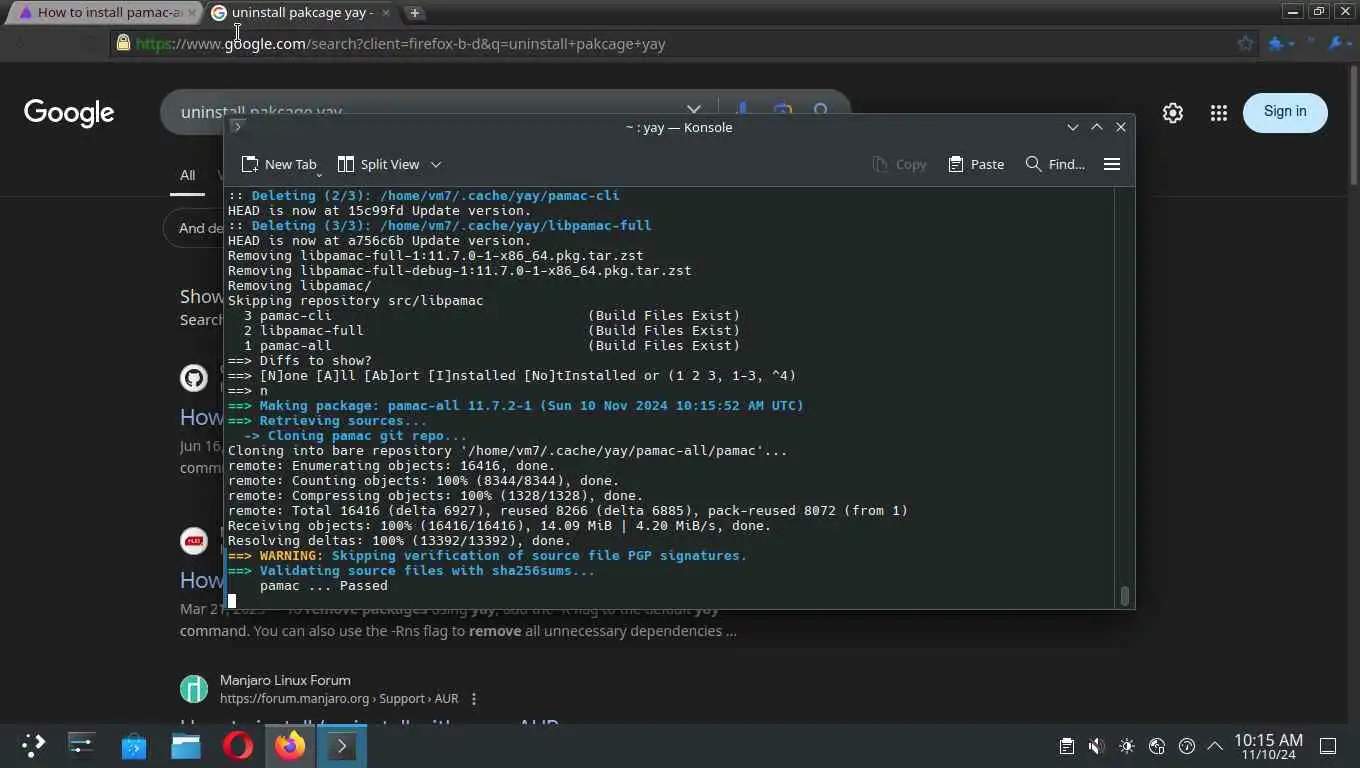The width and height of the screenshot is (1360, 768).
Task: Open Google quick settings gear
Action: pos(1173,113)
